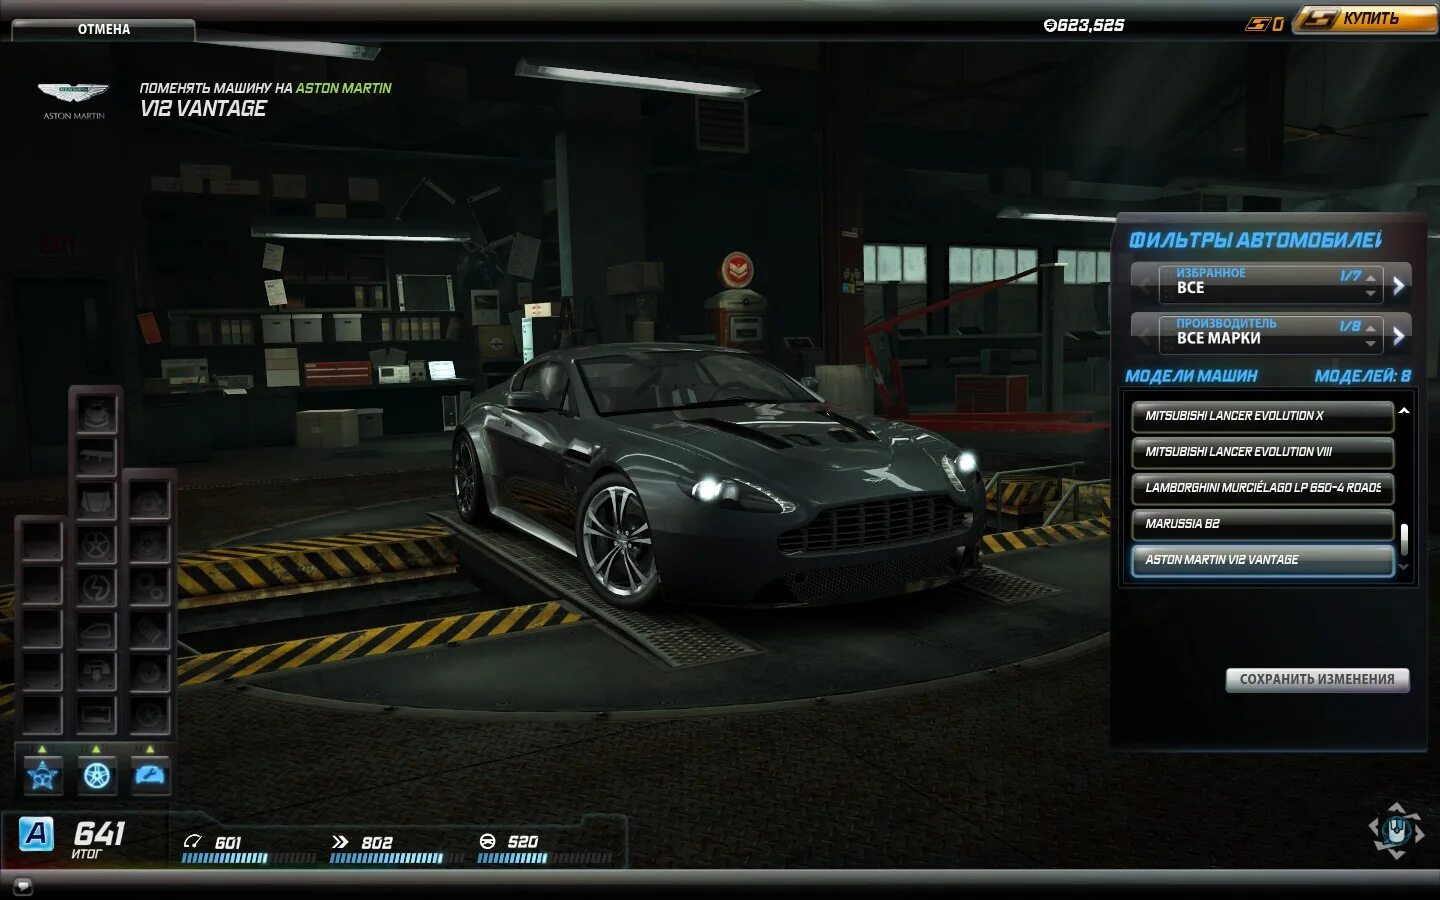Open the chat bubble icon
Screen dimensions: 1440x900
coord(23,886)
